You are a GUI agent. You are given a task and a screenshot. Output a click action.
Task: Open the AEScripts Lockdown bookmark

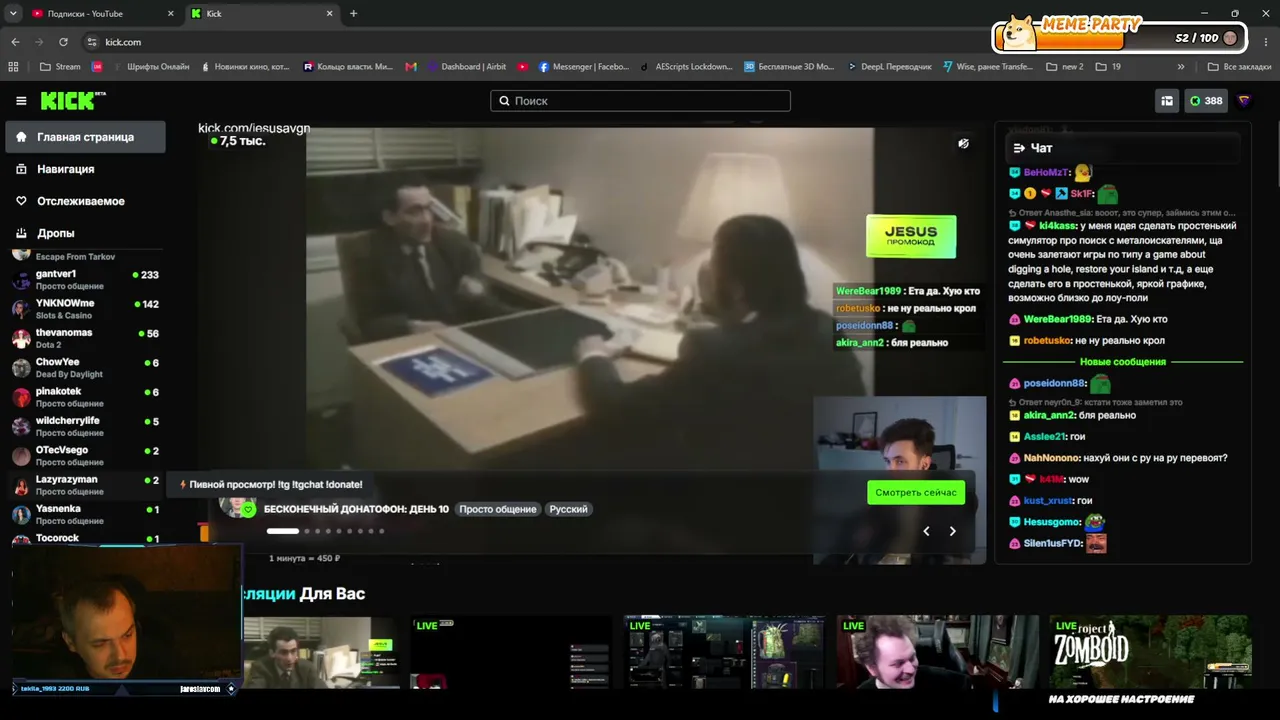coord(686,67)
